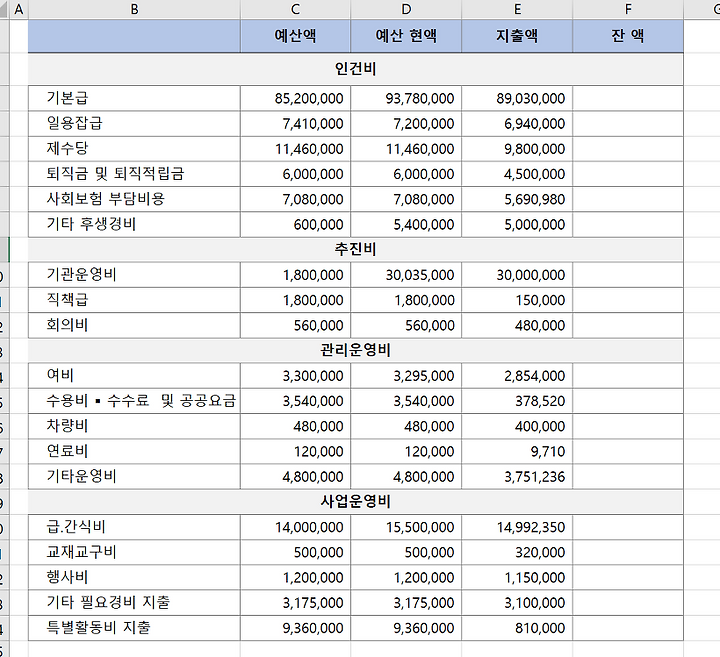Select the cell with value 2,854,000
This screenshot has width=720, height=657.
pos(518,376)
